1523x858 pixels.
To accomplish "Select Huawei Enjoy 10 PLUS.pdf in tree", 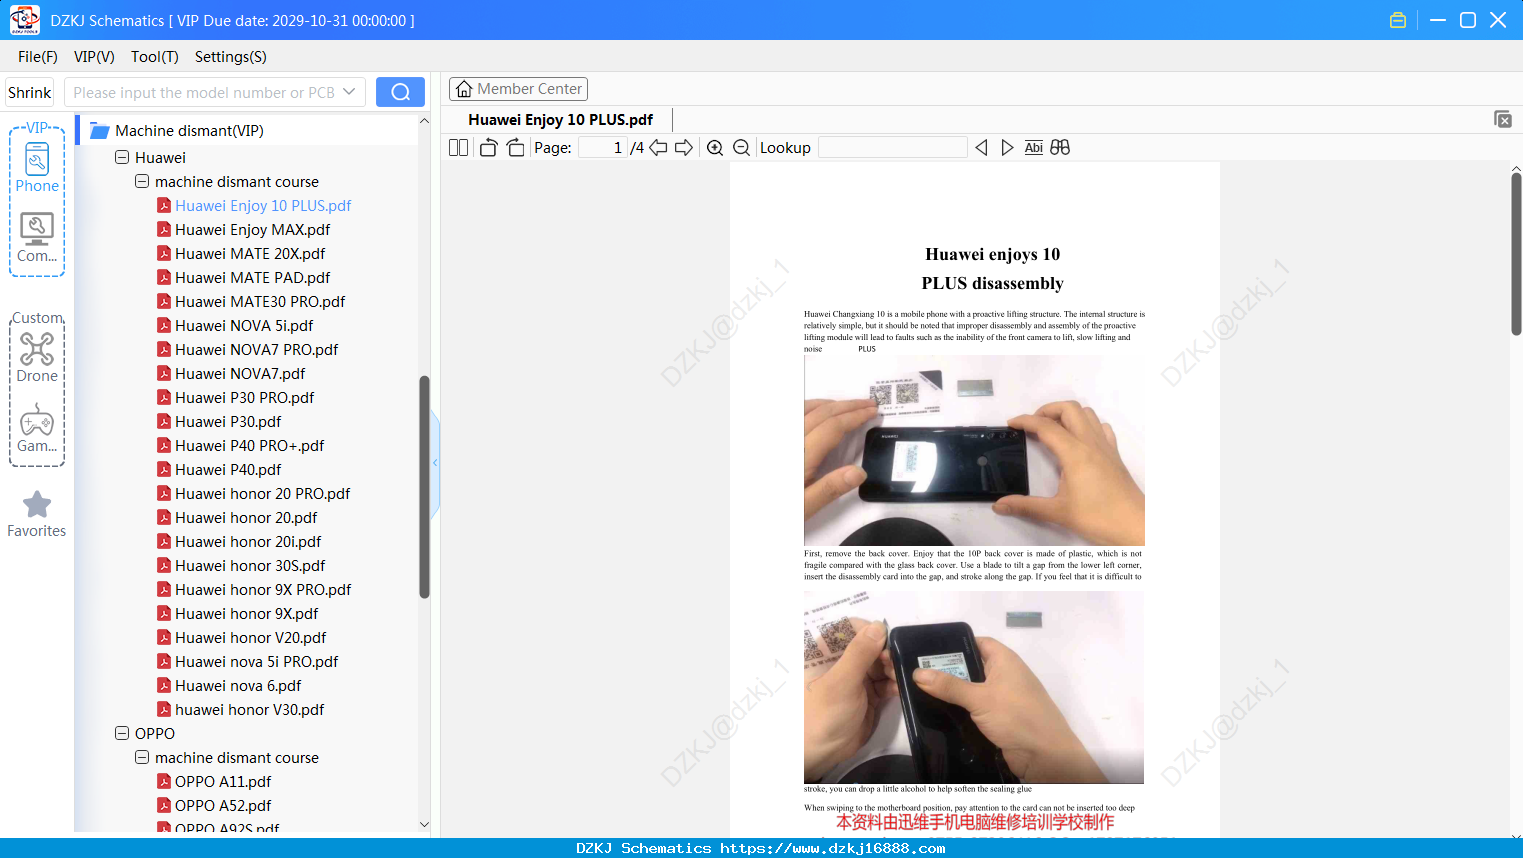I will (263, 205).
